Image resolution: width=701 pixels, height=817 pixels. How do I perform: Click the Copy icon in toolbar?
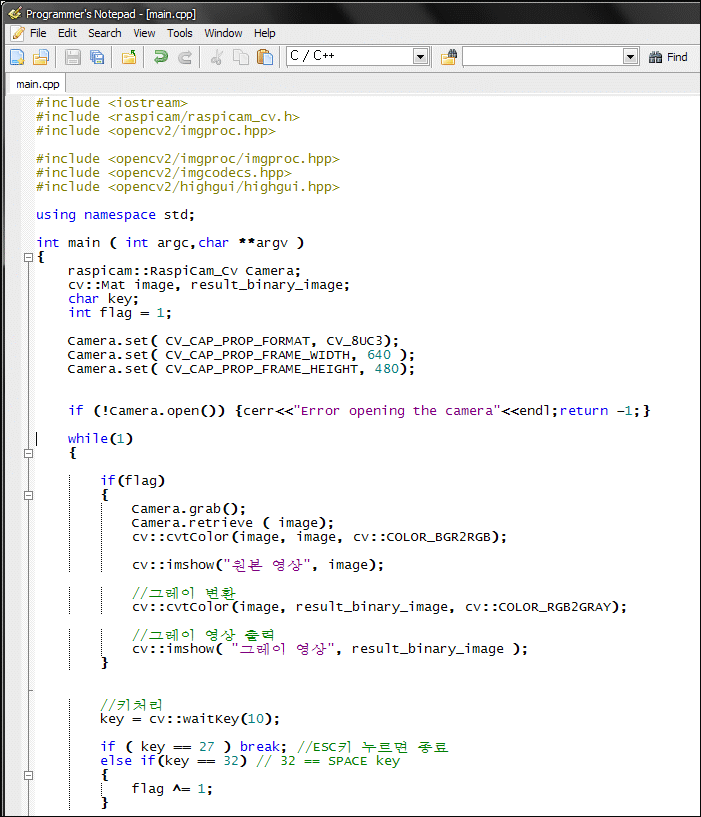(x=240, y=57)
